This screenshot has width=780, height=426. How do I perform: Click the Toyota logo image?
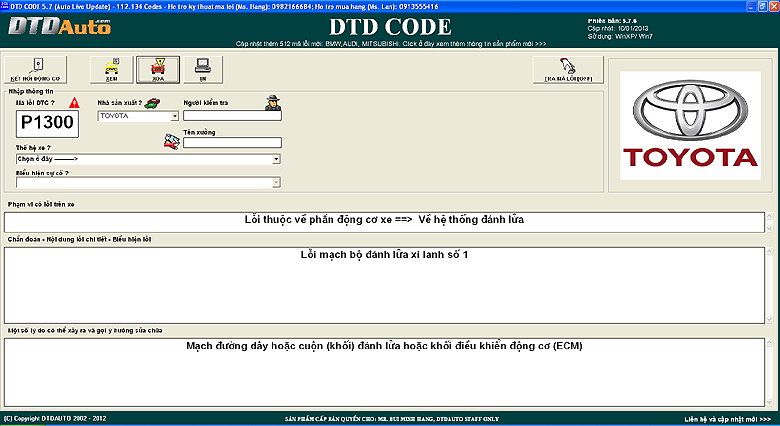coord(690,125)
